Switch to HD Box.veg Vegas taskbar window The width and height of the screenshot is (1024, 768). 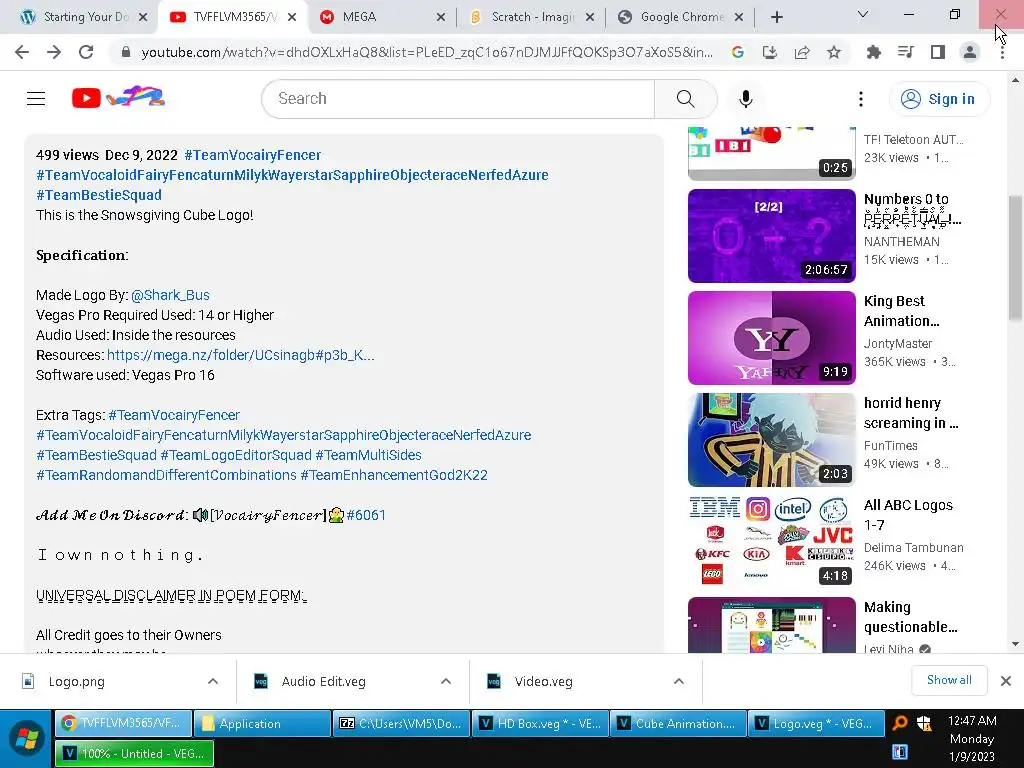pyautogui.click(x=540, y=724)
